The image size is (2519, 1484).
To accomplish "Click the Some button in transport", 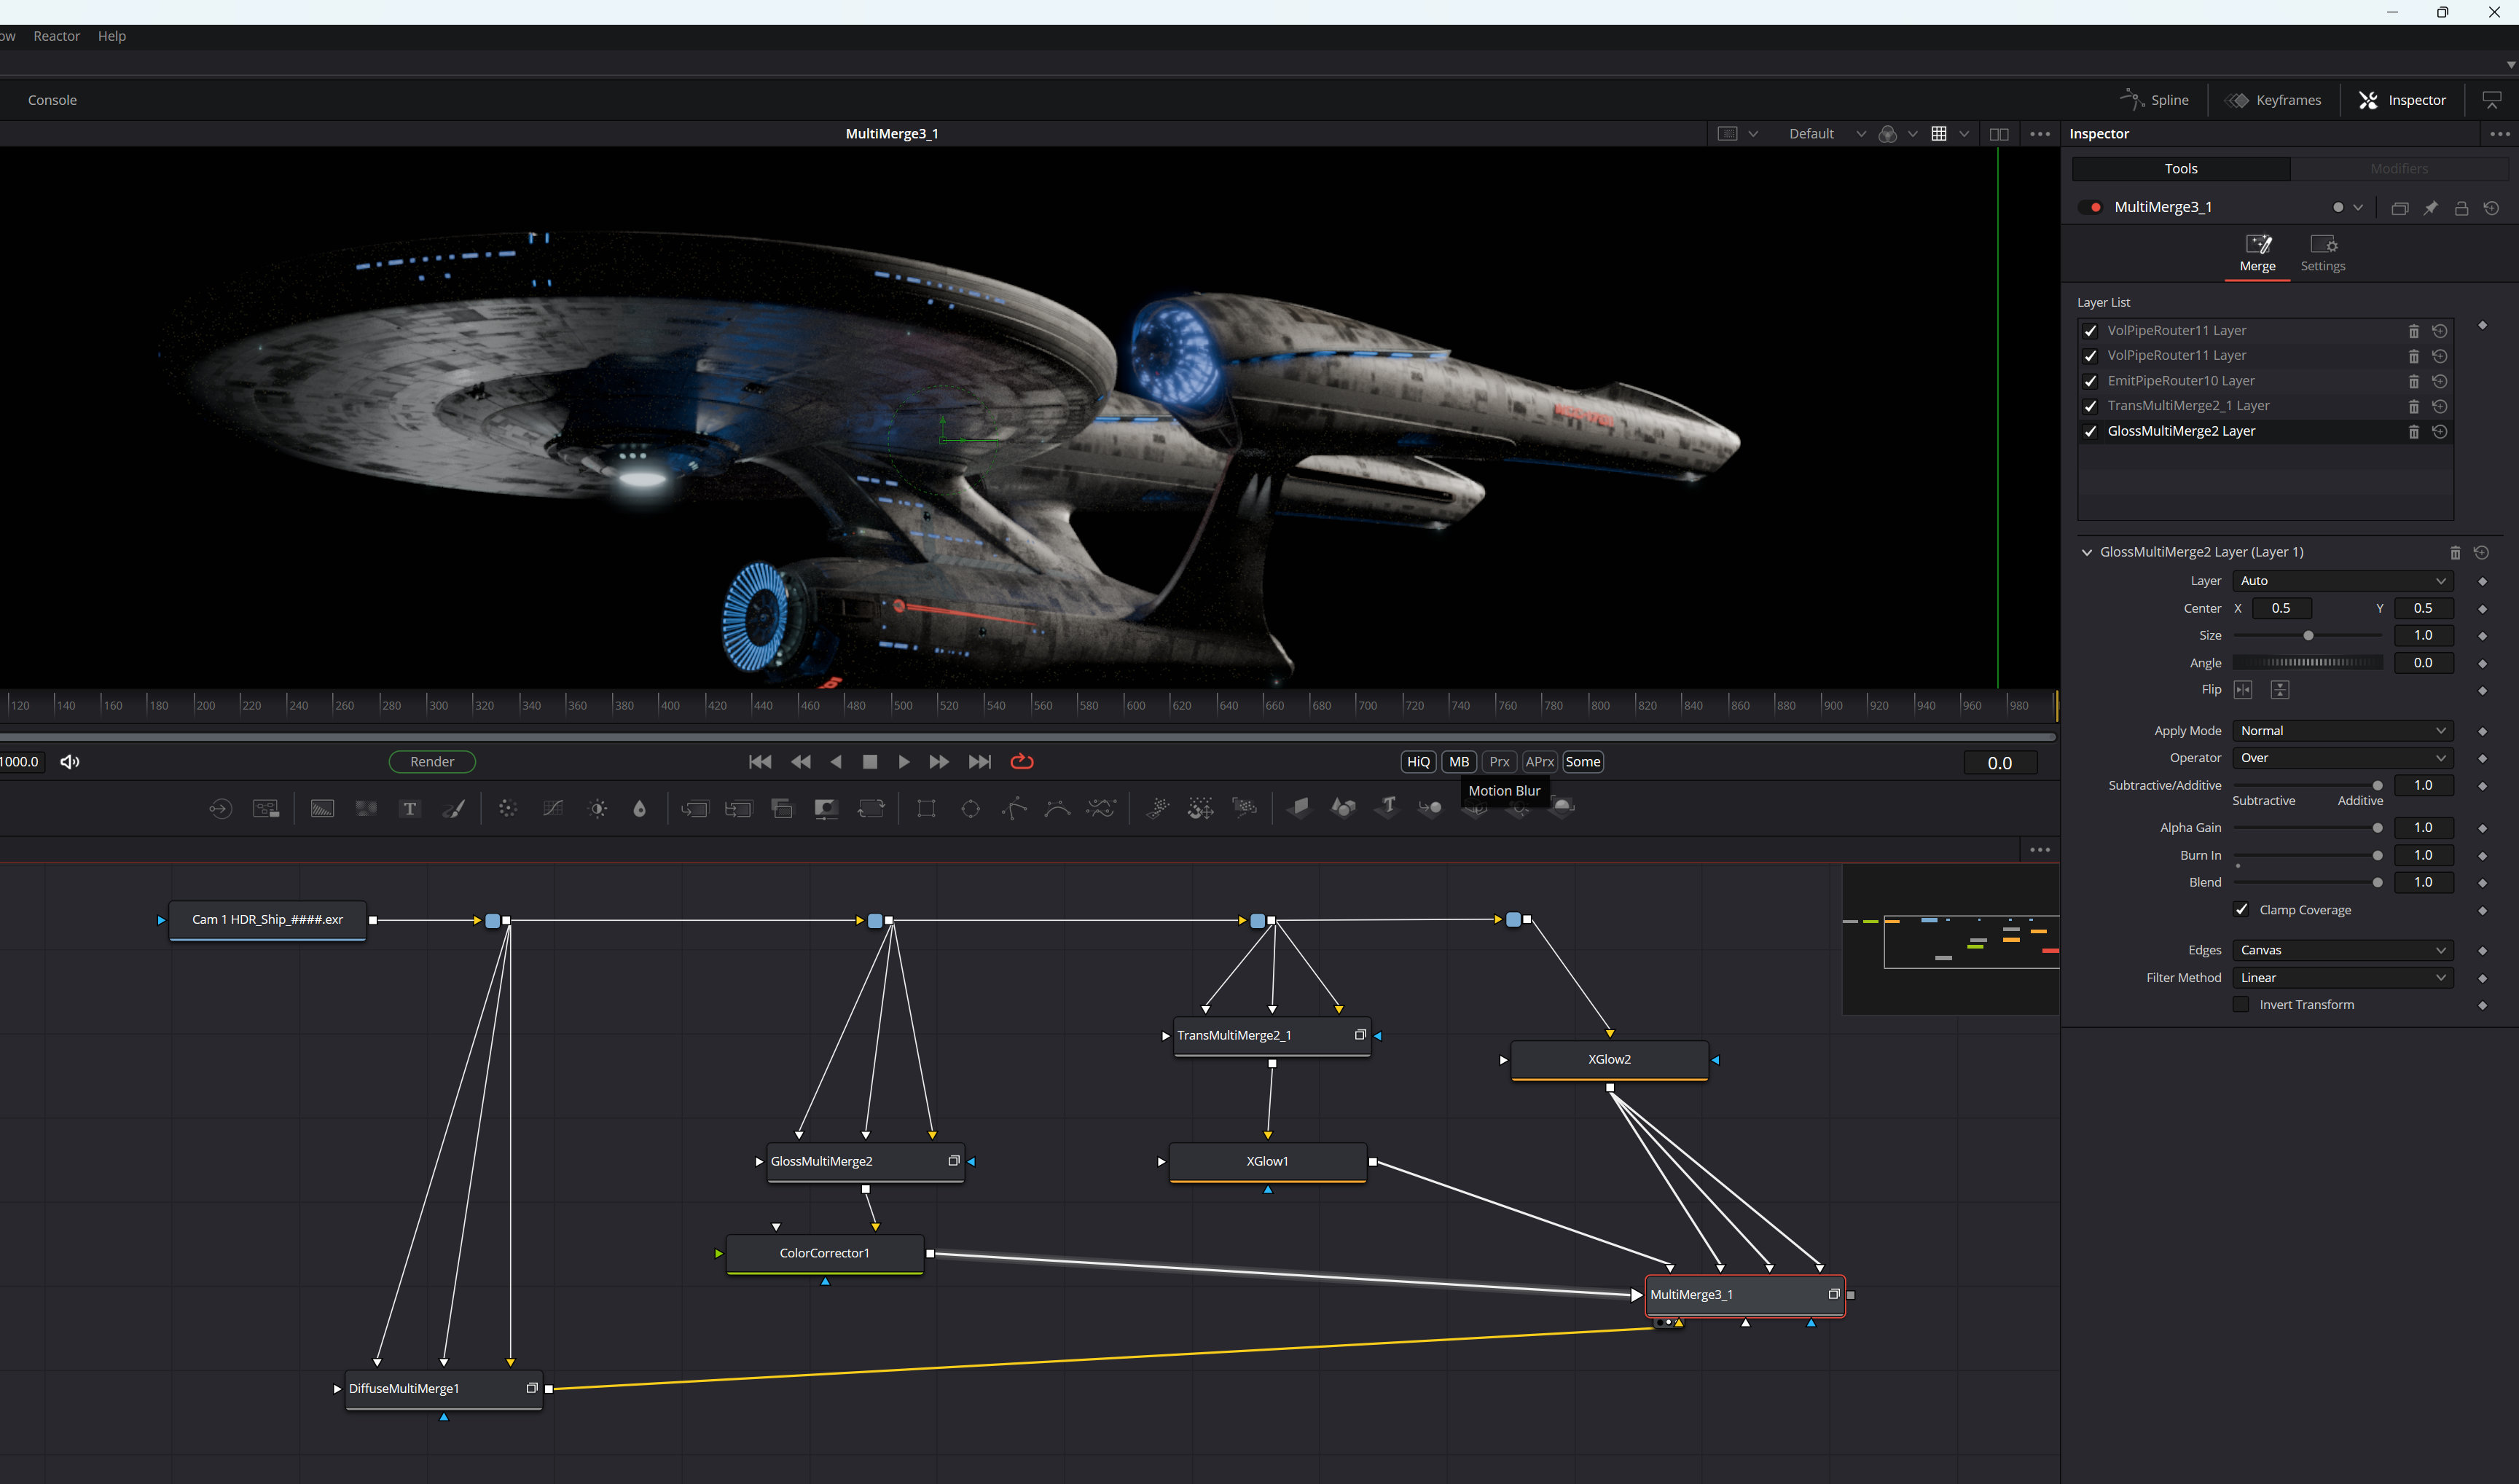I will [x=1582, y=762].
